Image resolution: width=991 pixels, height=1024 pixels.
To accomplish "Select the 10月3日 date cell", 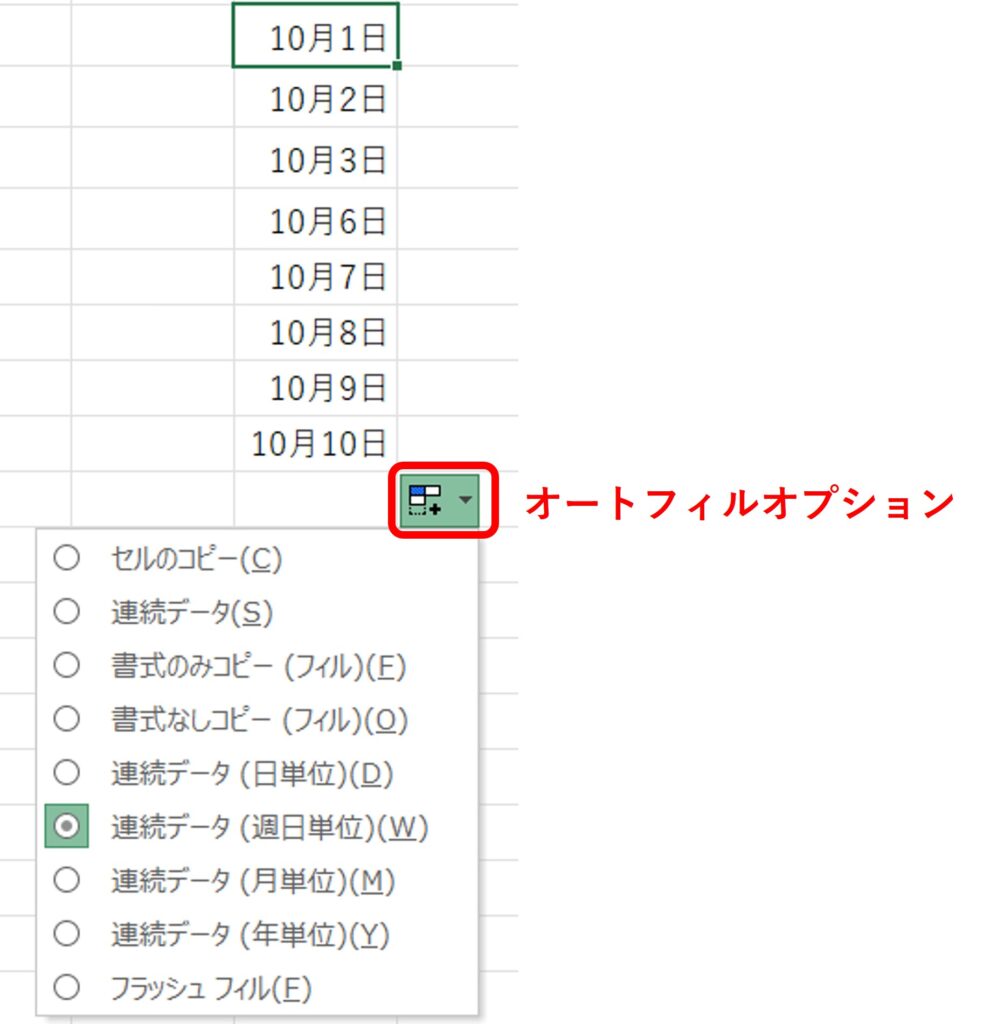I will pos(316,160).
